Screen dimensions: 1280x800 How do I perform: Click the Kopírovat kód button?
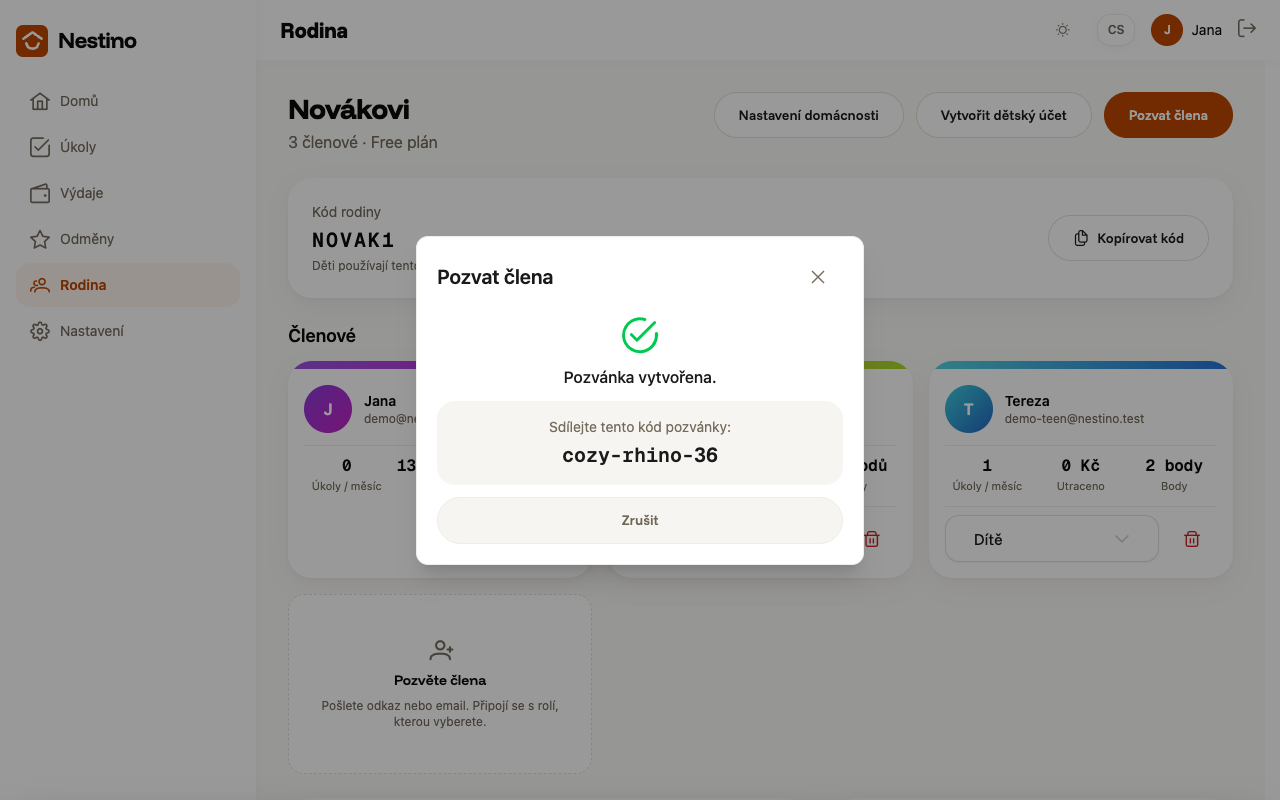pyautogui.click(x=1128, y=238)
